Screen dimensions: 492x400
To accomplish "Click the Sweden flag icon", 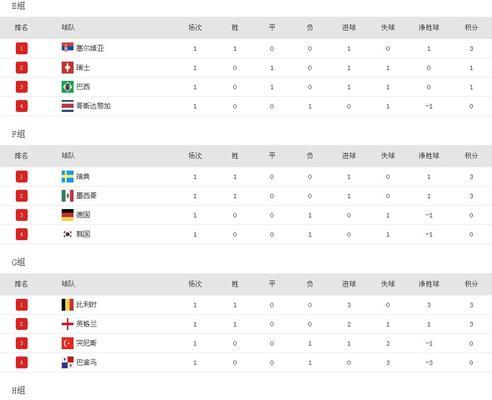I will pyautogui.click(x=67, y=176).
